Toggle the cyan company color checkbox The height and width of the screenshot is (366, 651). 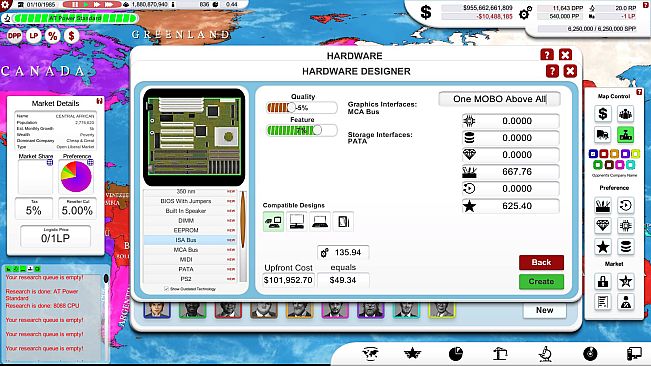point(630,165)
